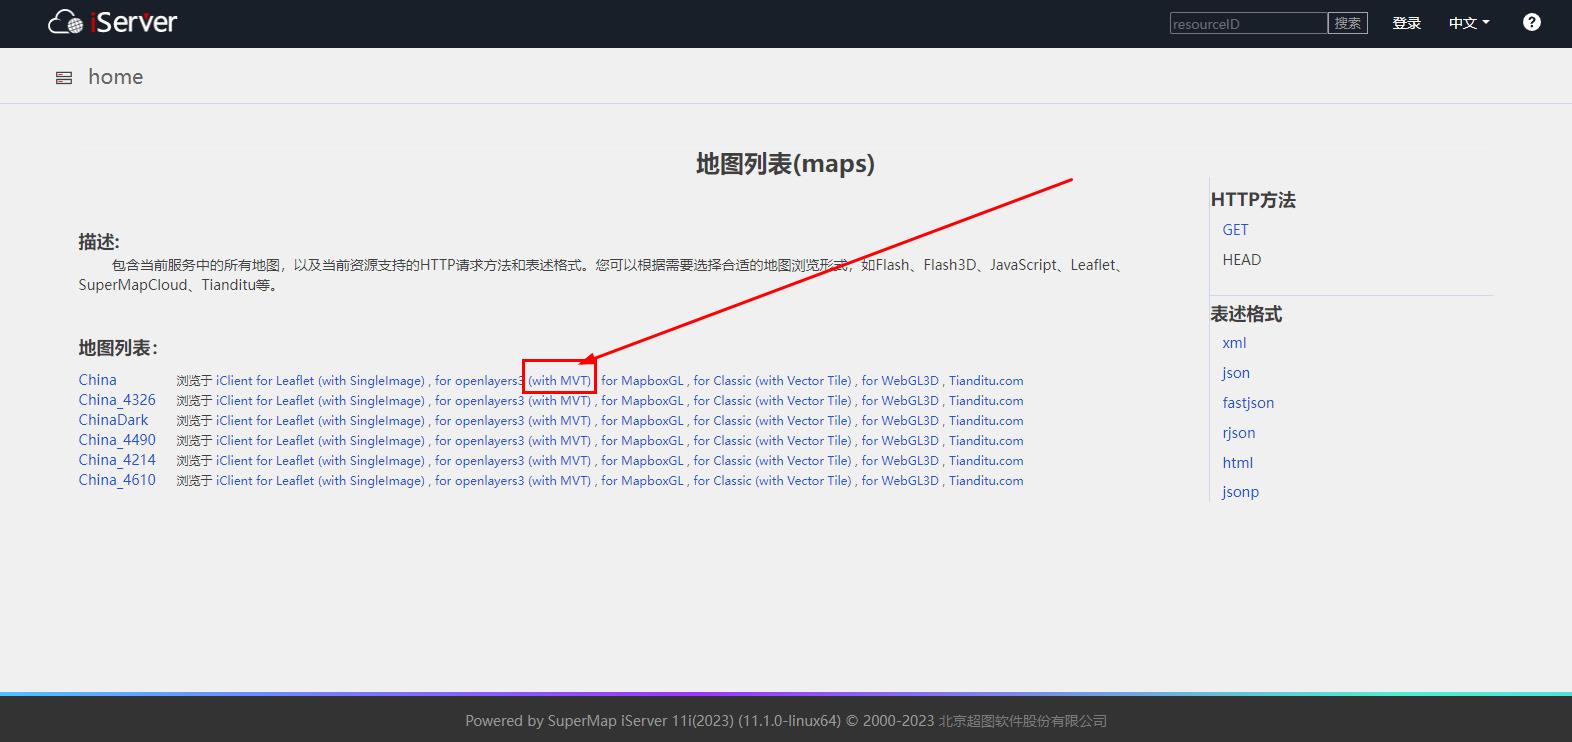Viewport: 1572px width, 742px height.
Task: Click for WebGL3D in the China_4610 row
Action: (x=900, y=481)
